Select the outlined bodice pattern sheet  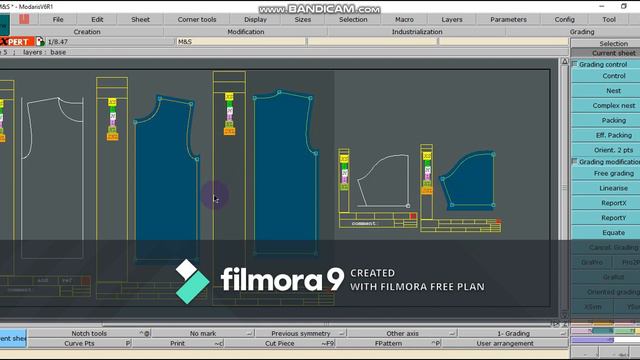click(x=52, y=178)
